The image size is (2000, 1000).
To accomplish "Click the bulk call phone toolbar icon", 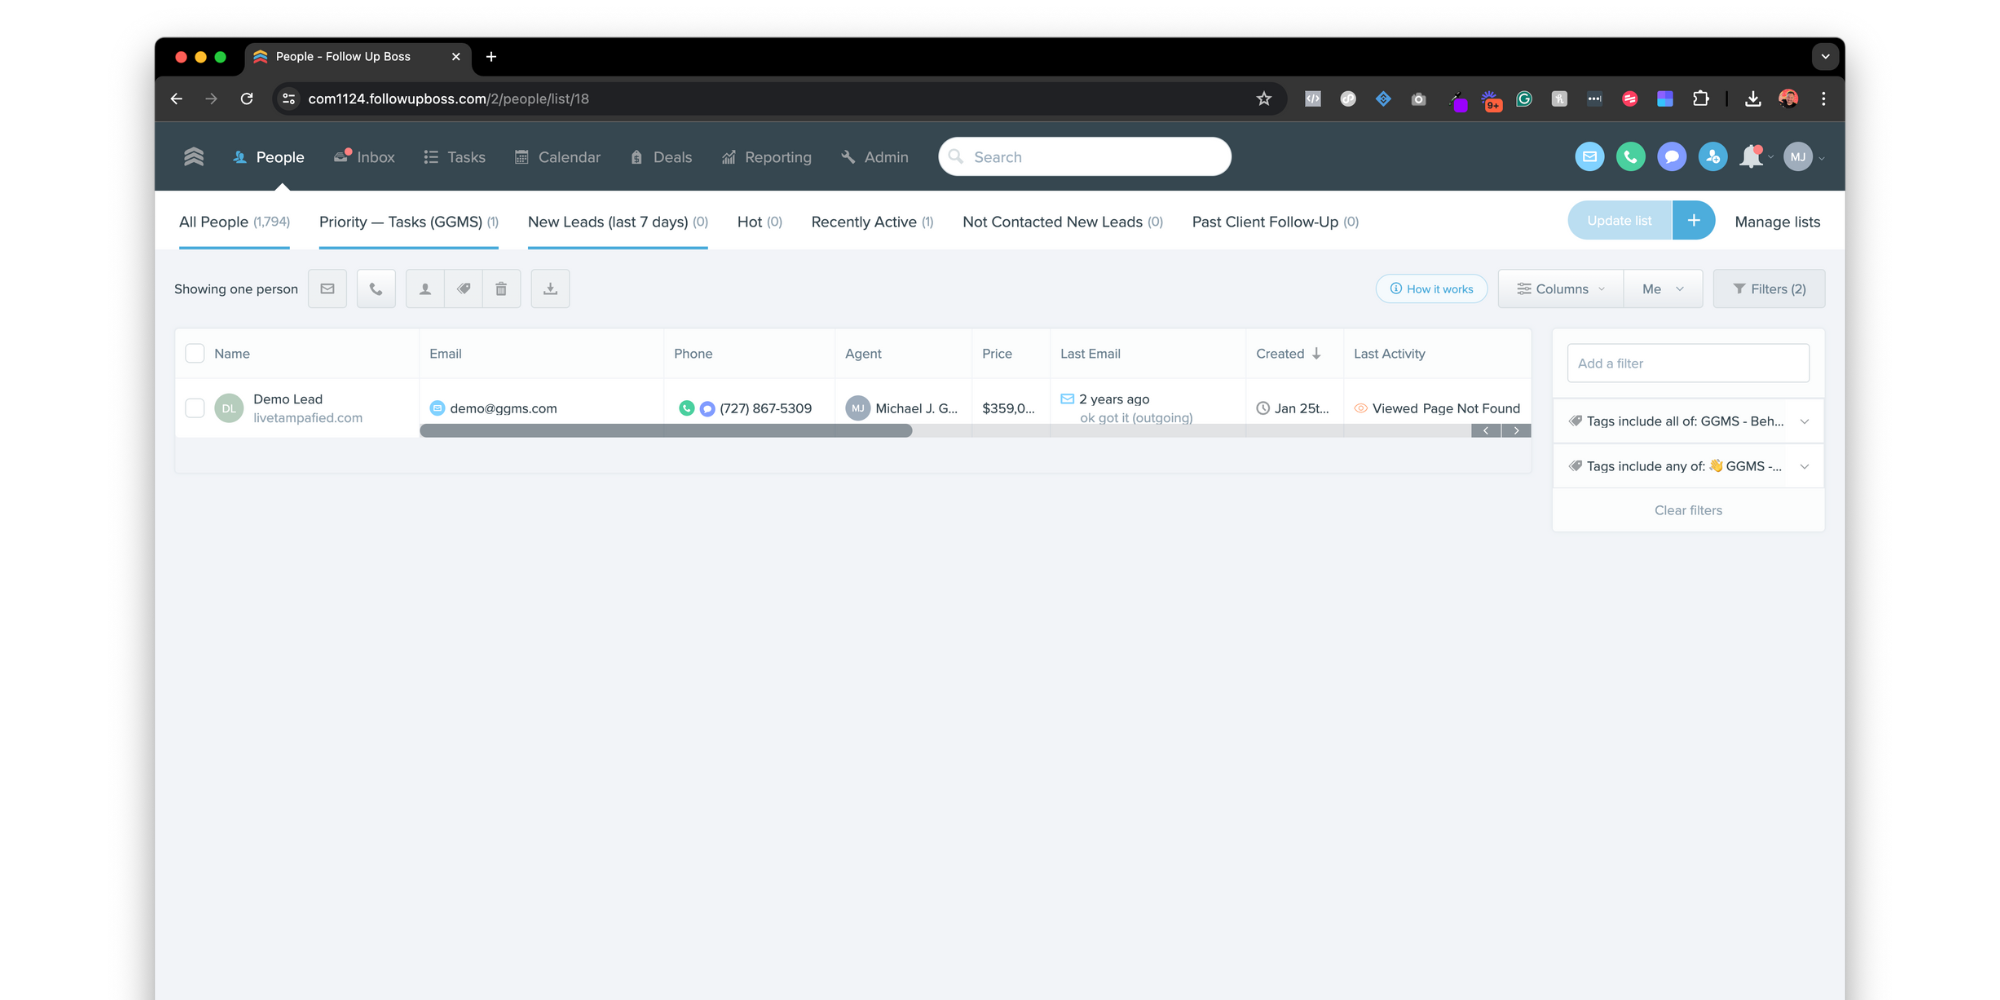I will (376, 289).
